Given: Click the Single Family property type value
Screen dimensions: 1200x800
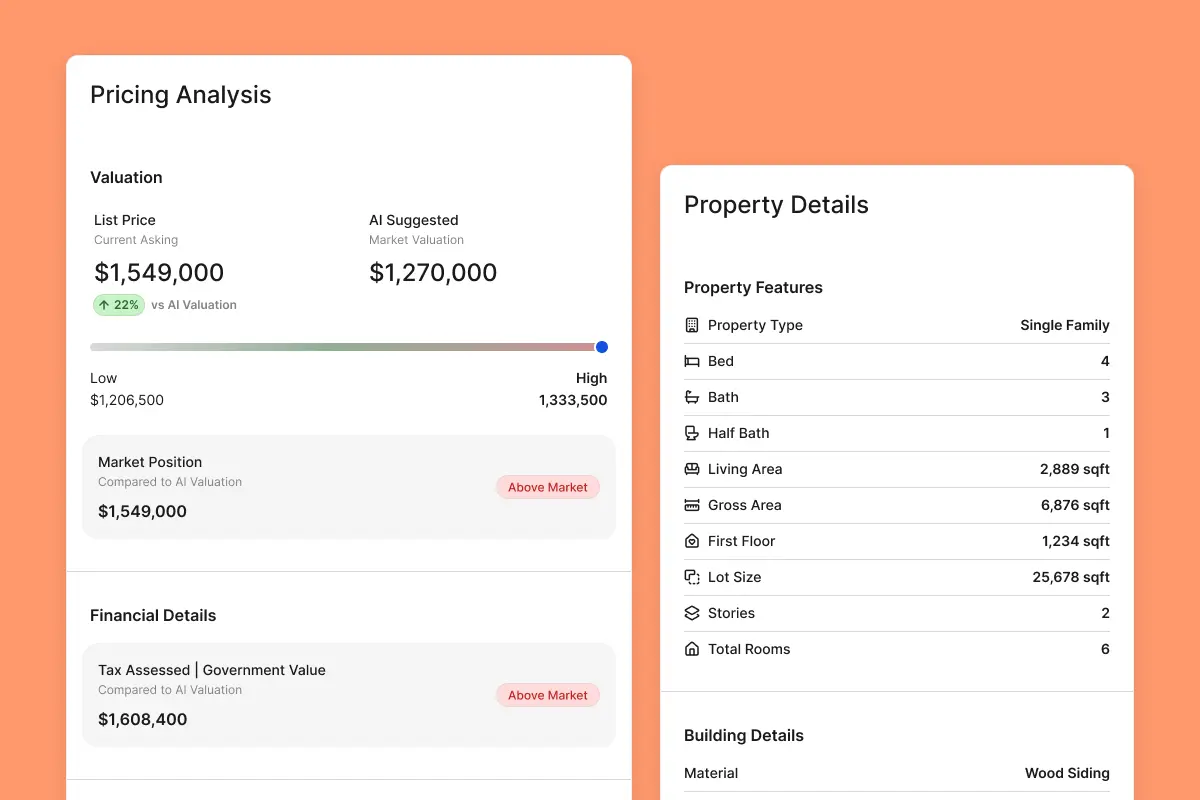Looking at the screenshot, I should pyautogui.click(x=1064, y=325).
